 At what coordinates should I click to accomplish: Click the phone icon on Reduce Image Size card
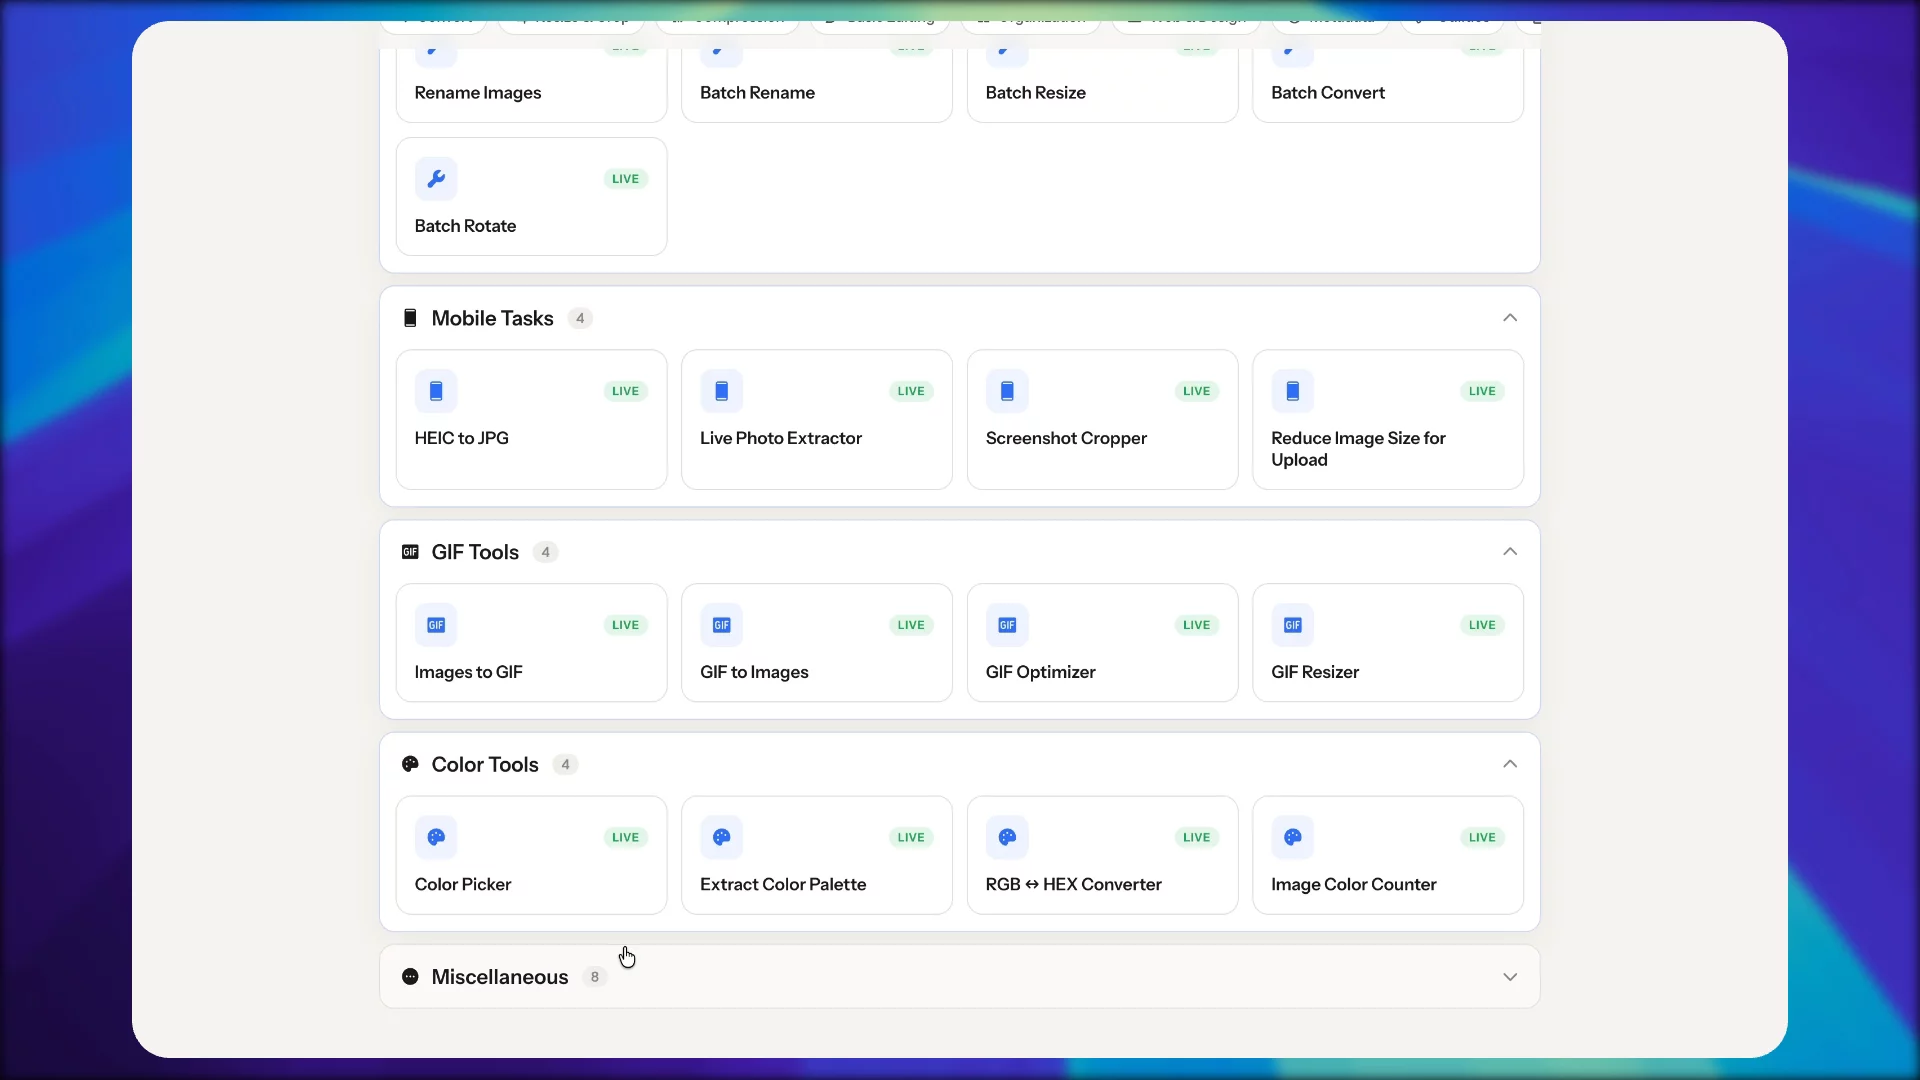[x=1293, y=391]
